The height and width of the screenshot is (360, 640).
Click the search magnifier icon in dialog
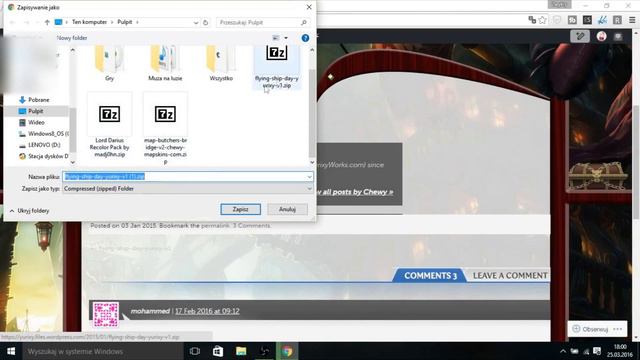pyautogui.click(x=304, y=22)
